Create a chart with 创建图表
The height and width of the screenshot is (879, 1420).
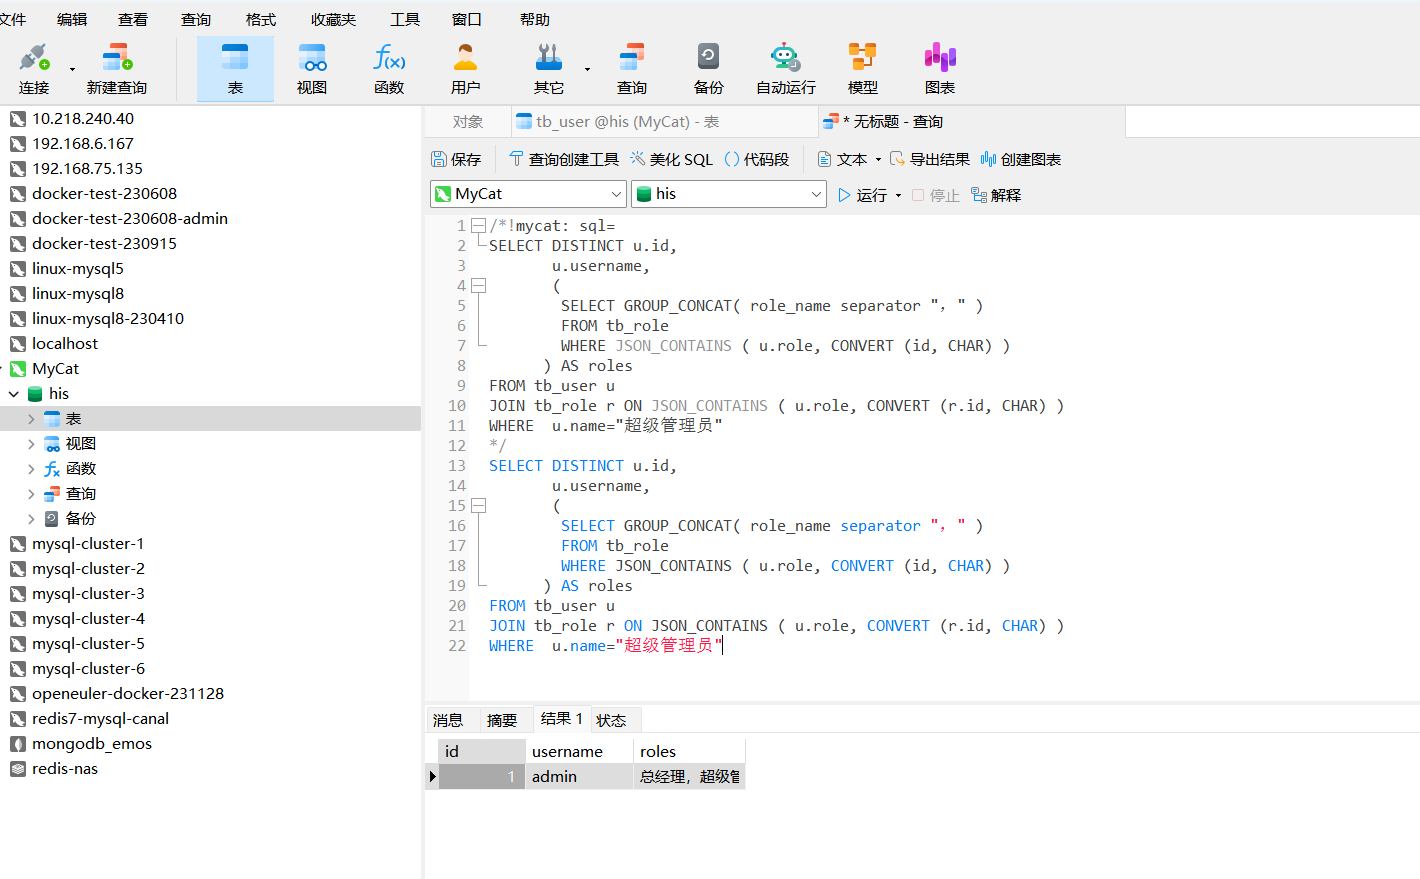coord(1021,159)
